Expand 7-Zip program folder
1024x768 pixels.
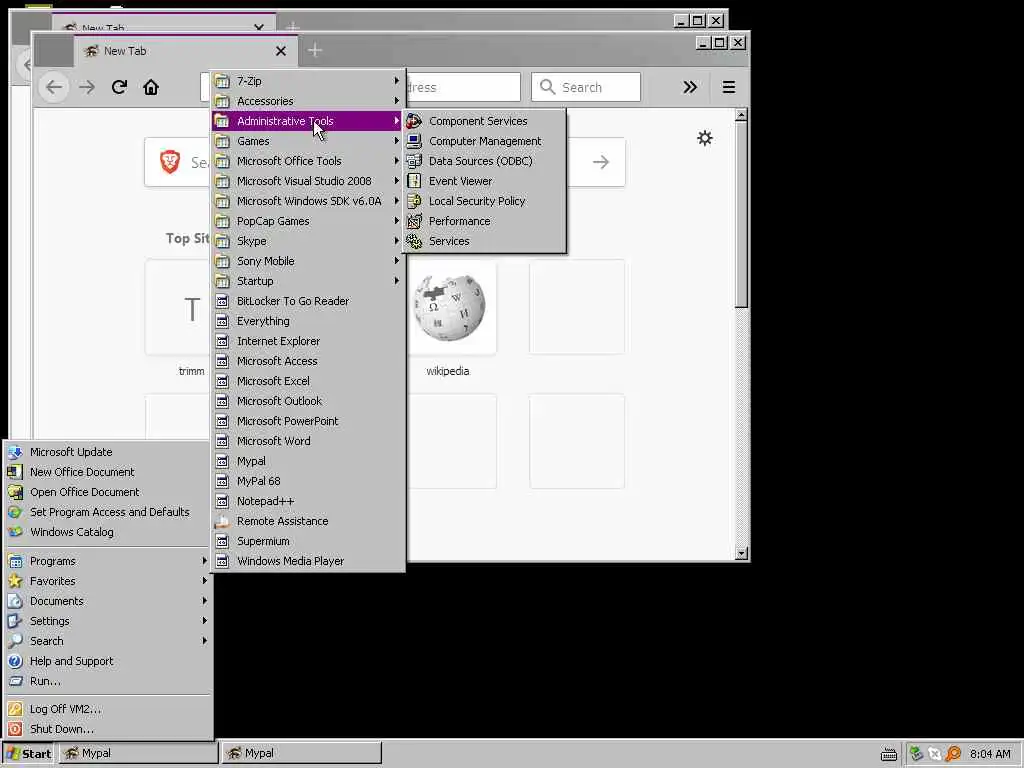click(x=308, y=81)
